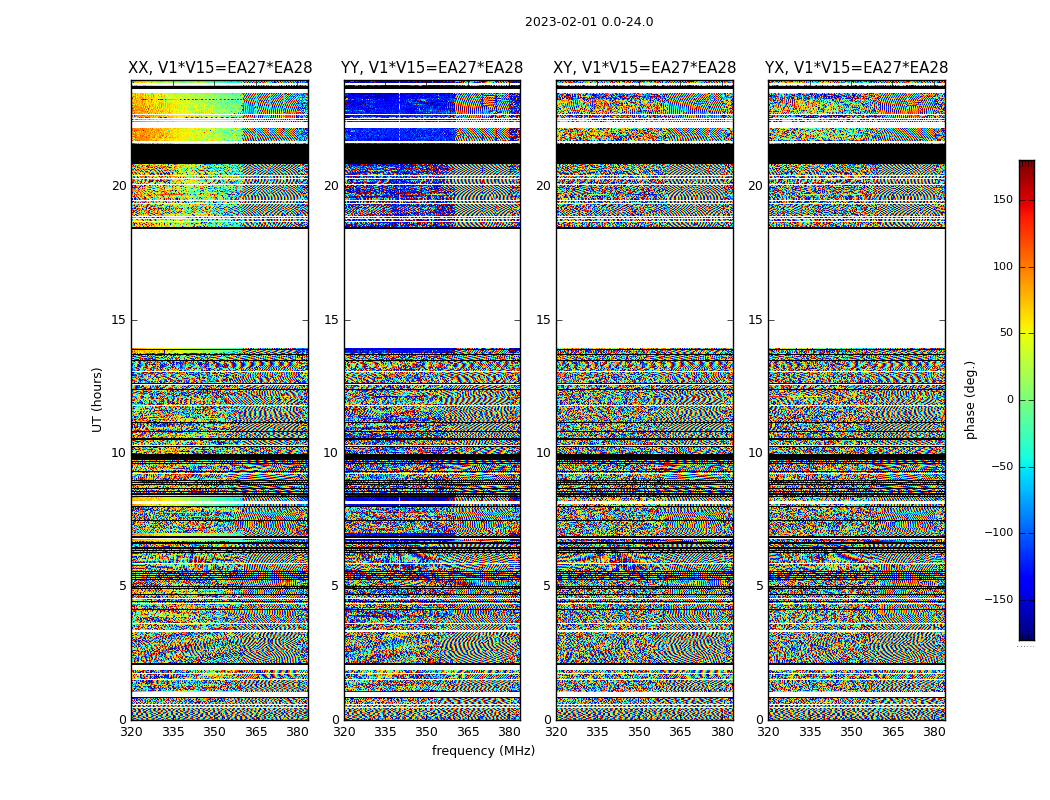This screenshot has width=1050, height=800.
Task: Click the 20 tick label beside XY panel
Action: coord(543,185)
